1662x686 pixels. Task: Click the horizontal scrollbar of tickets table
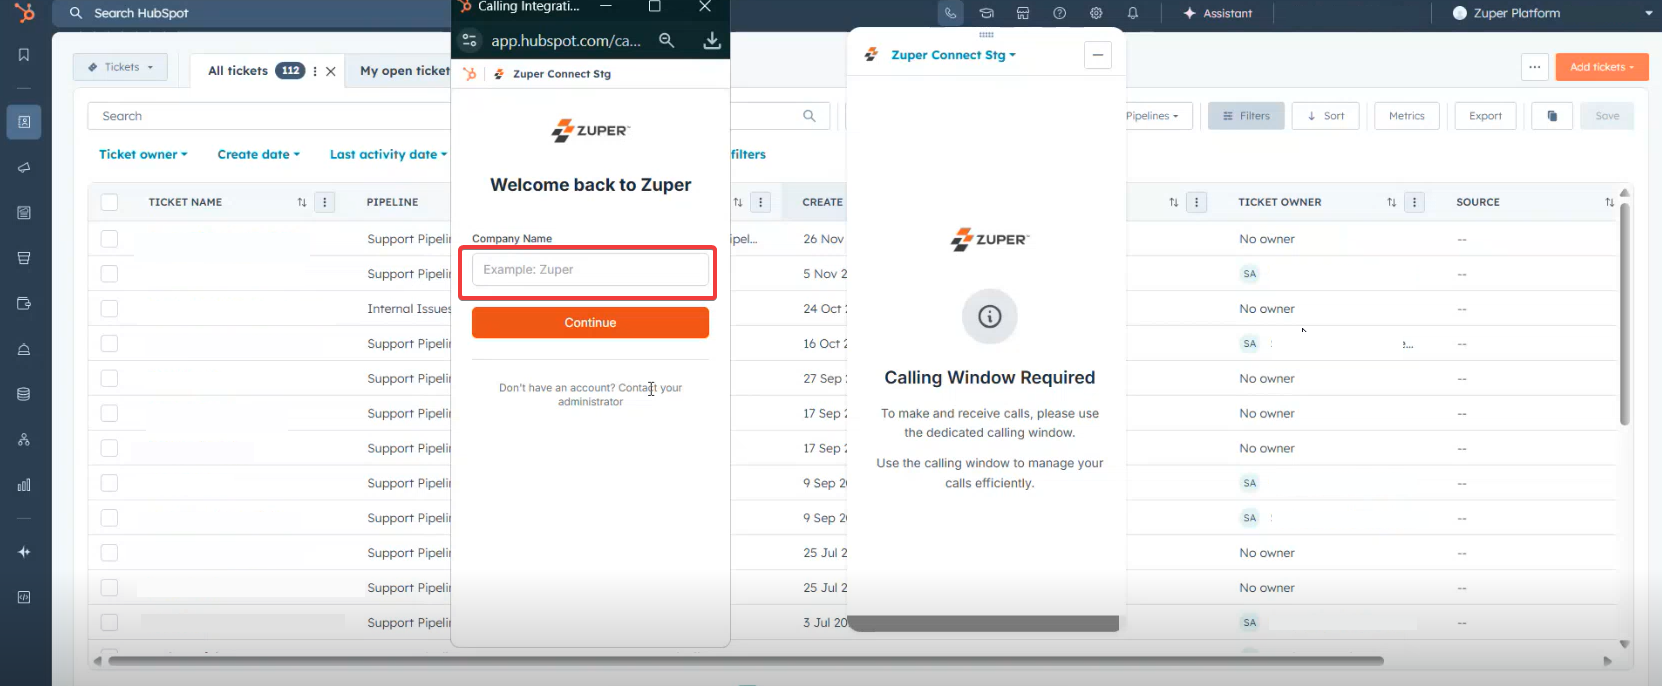[x=746, y=661]
